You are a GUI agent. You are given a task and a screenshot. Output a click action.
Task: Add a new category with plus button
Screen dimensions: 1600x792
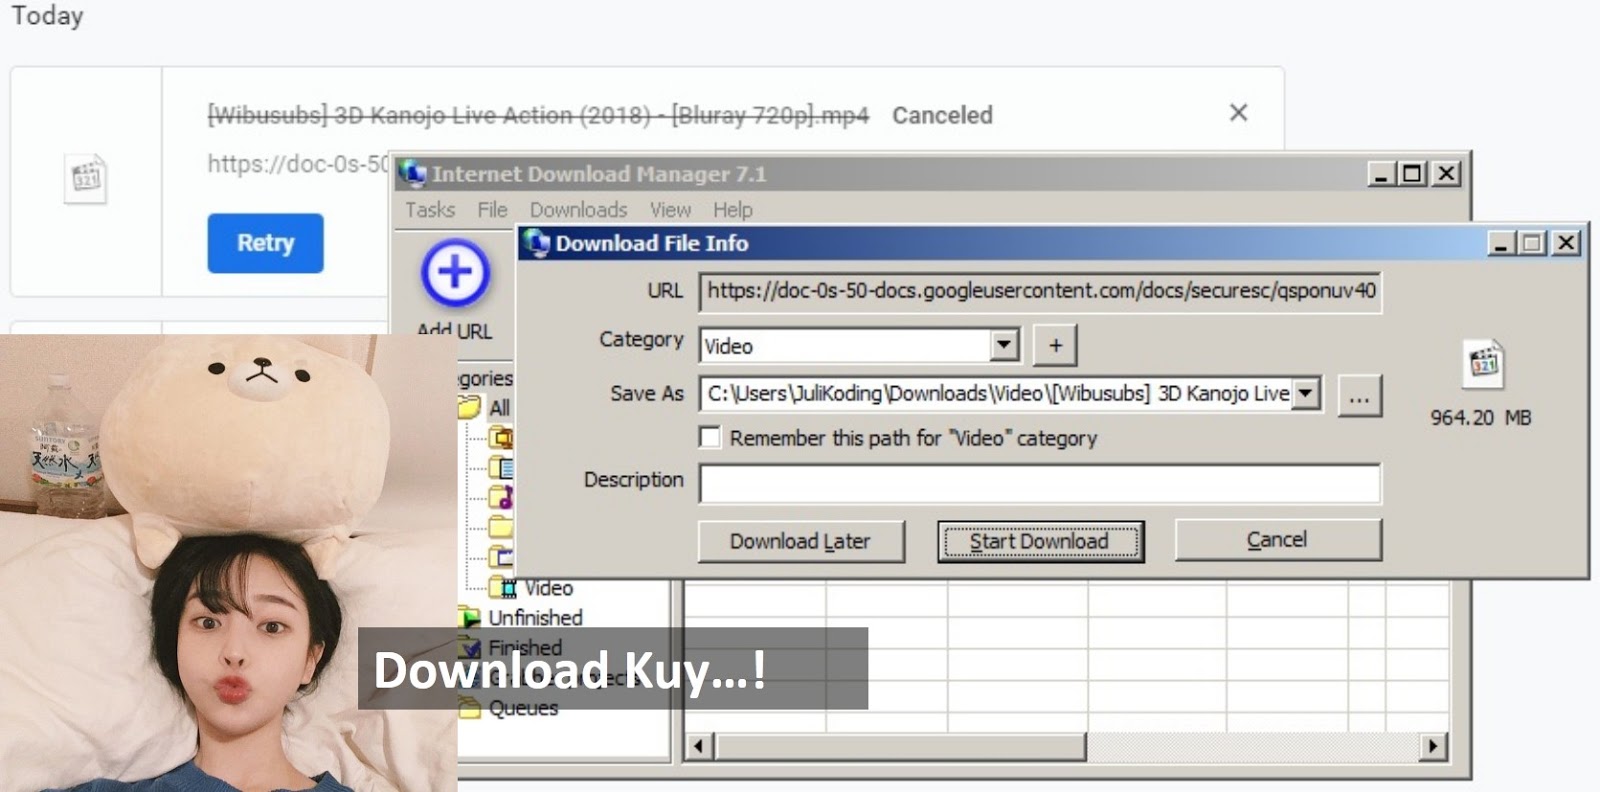click(1055, 345)
